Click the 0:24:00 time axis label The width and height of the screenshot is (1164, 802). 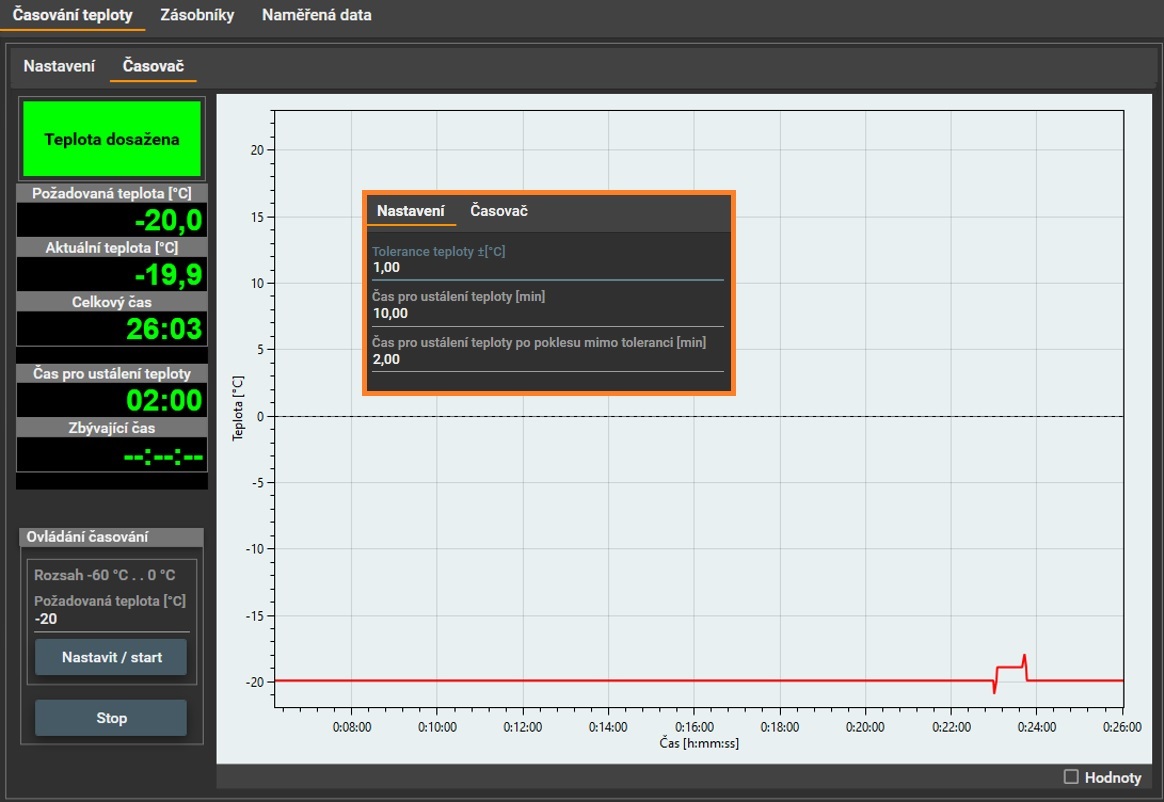tap(1036, 727)
